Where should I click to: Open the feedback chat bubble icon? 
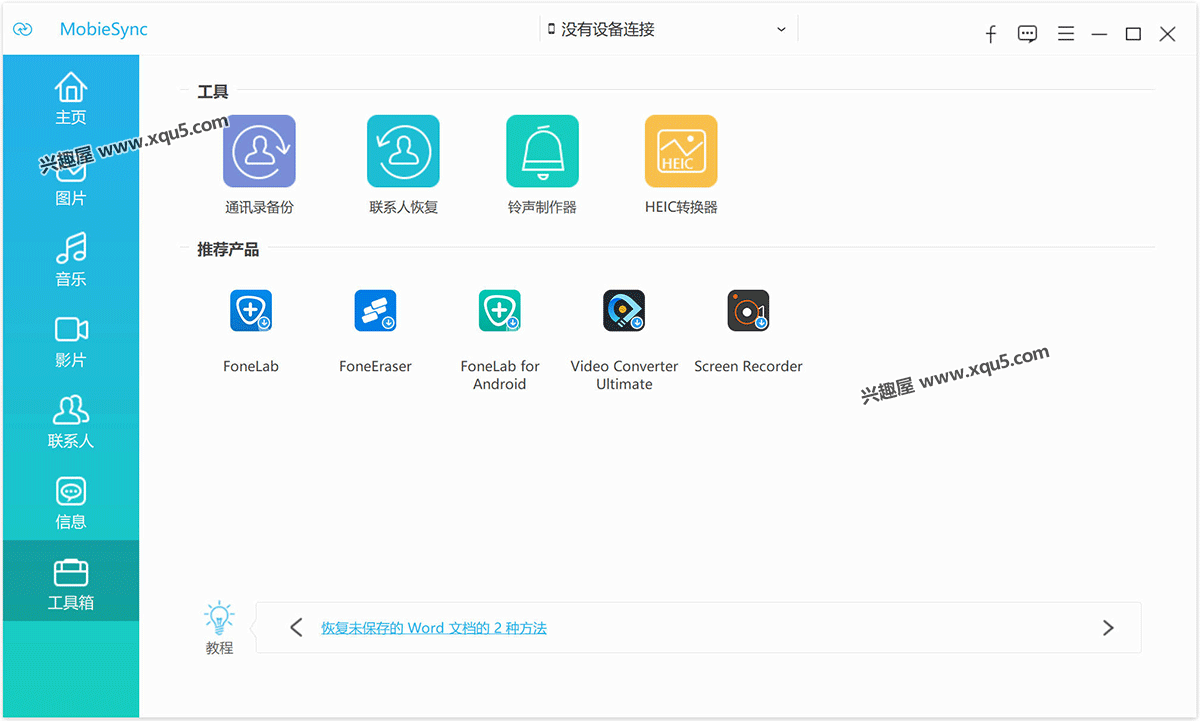[1027, 34]
